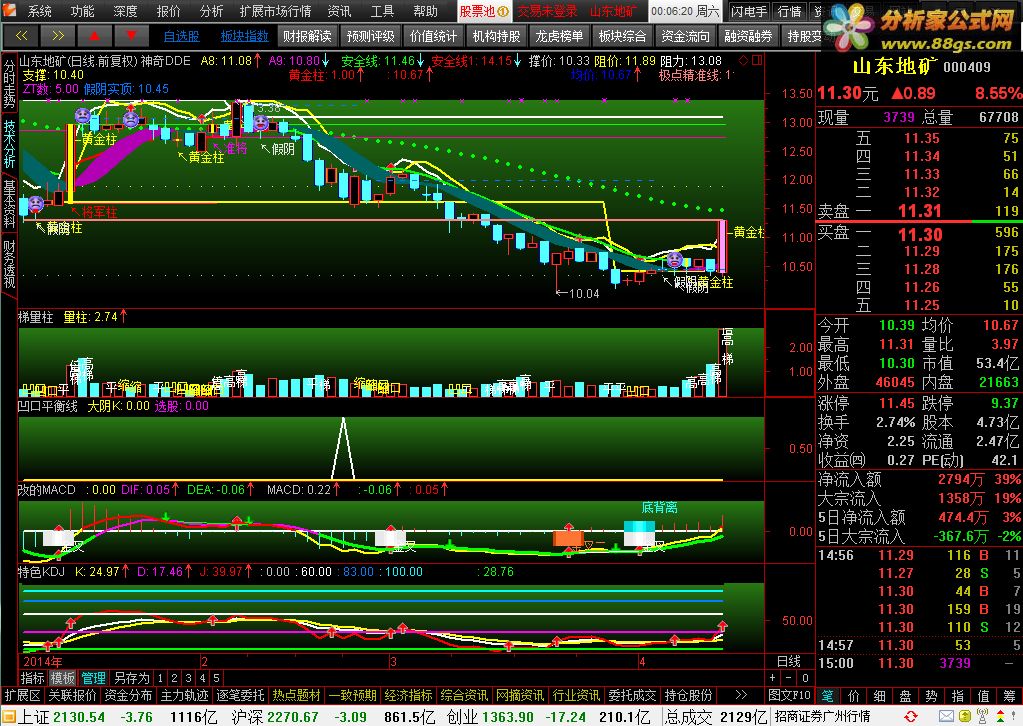Open the 帮助 menu
This screenshot has width=1023, height=726.
point(425,11)
